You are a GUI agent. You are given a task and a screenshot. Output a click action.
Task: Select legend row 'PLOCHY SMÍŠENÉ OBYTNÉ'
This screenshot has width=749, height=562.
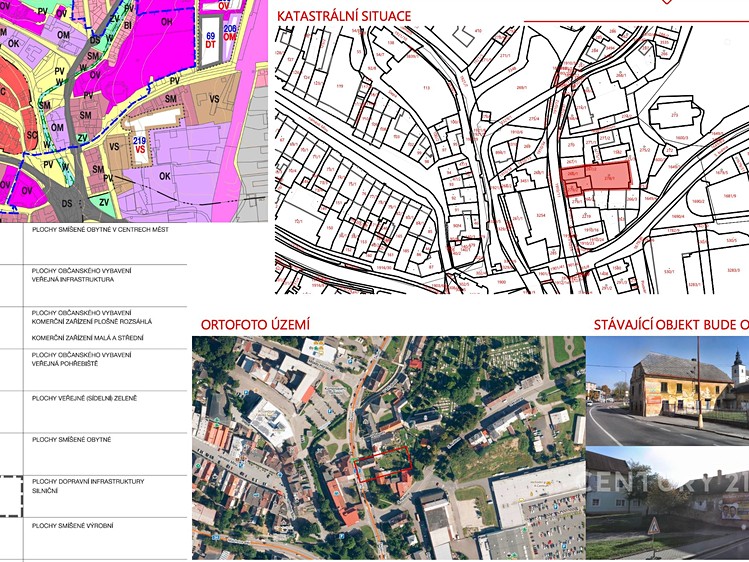coord(72,440)
